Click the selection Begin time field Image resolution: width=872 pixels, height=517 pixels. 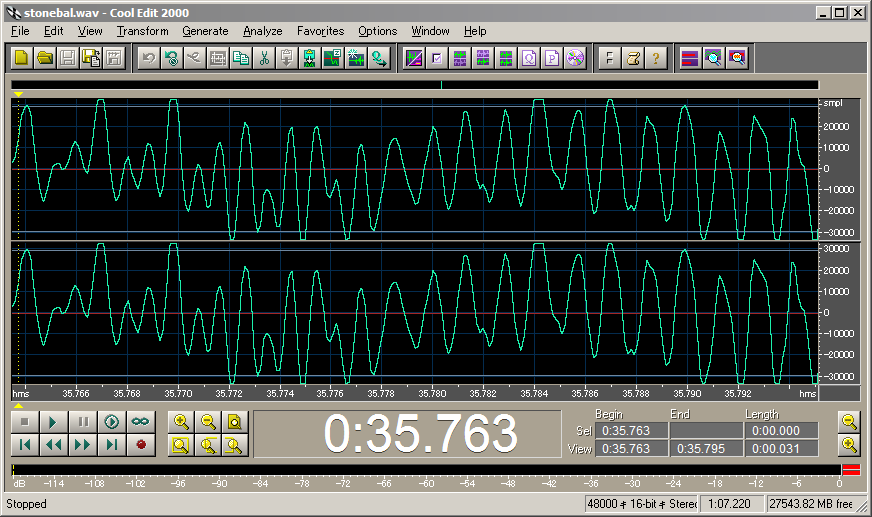pos(630,431)
